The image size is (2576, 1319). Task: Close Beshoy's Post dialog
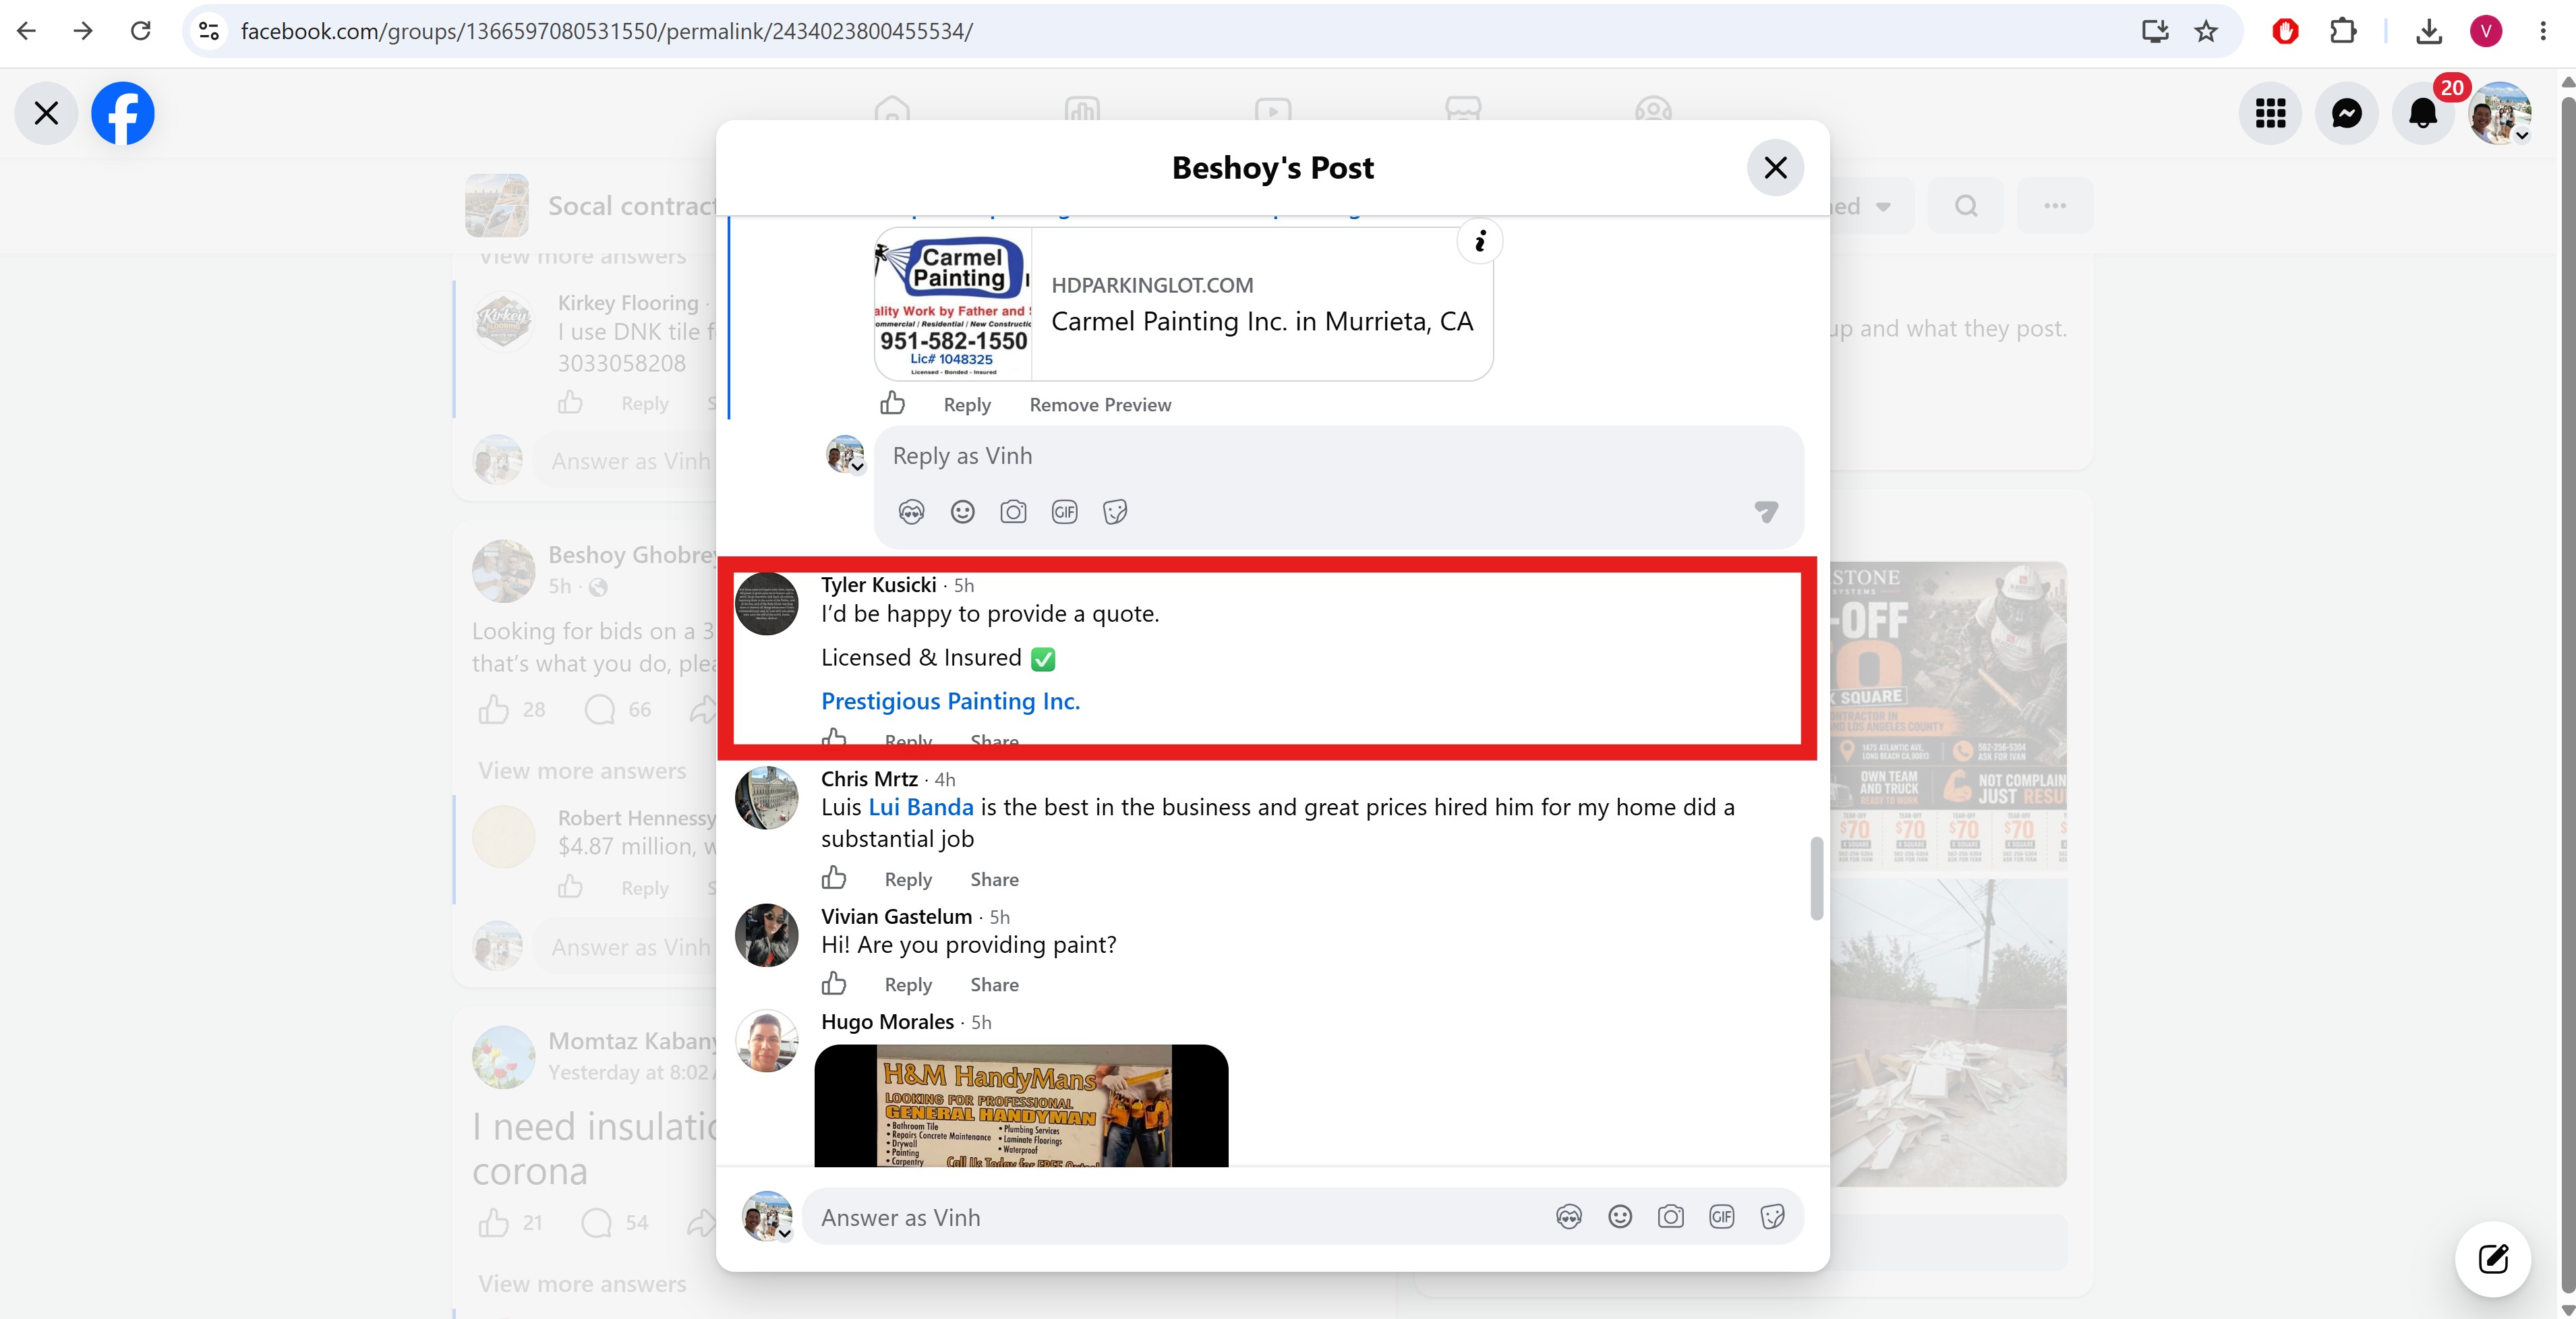pyautogui.click(x=1775, y=167)
